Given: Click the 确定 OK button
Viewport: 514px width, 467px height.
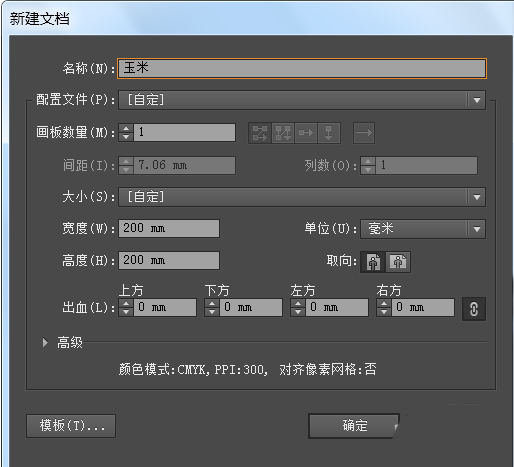Looking at the screenshot, I should pos(354,426).
